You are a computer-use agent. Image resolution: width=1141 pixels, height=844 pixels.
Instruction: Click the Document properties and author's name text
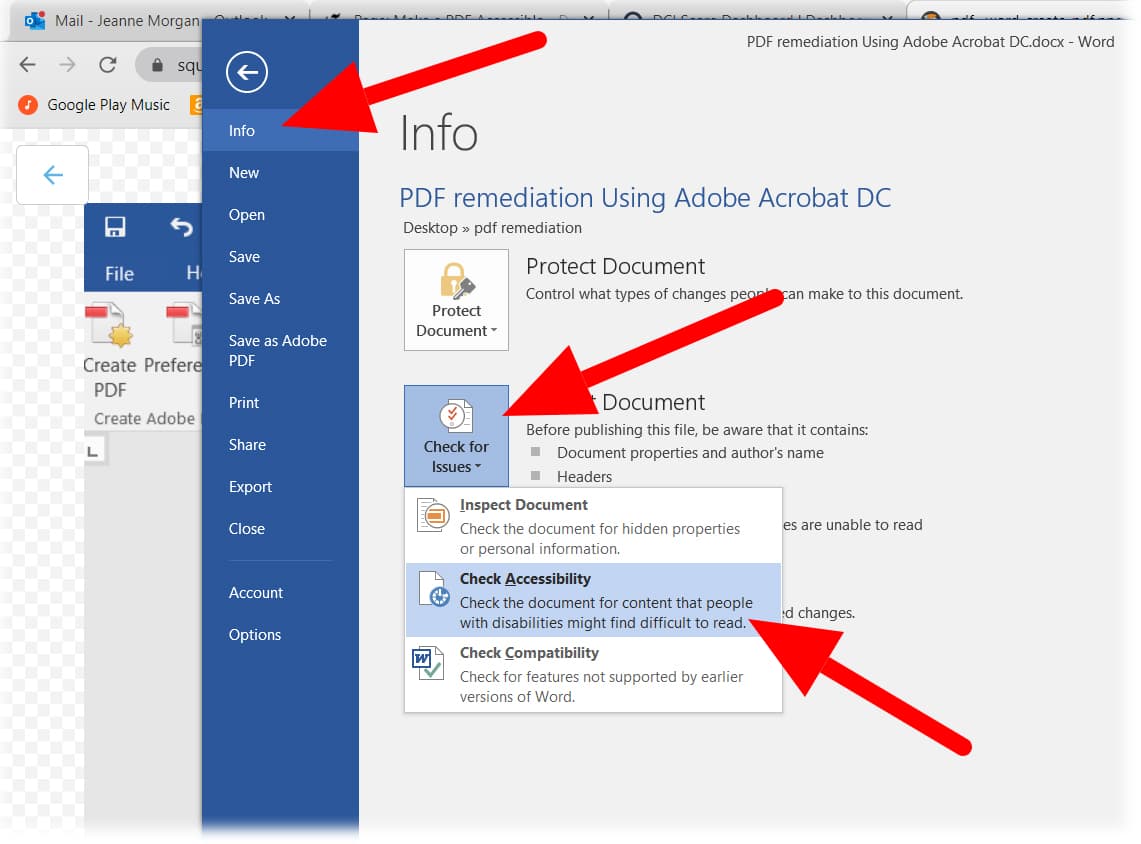pos(690,453)
